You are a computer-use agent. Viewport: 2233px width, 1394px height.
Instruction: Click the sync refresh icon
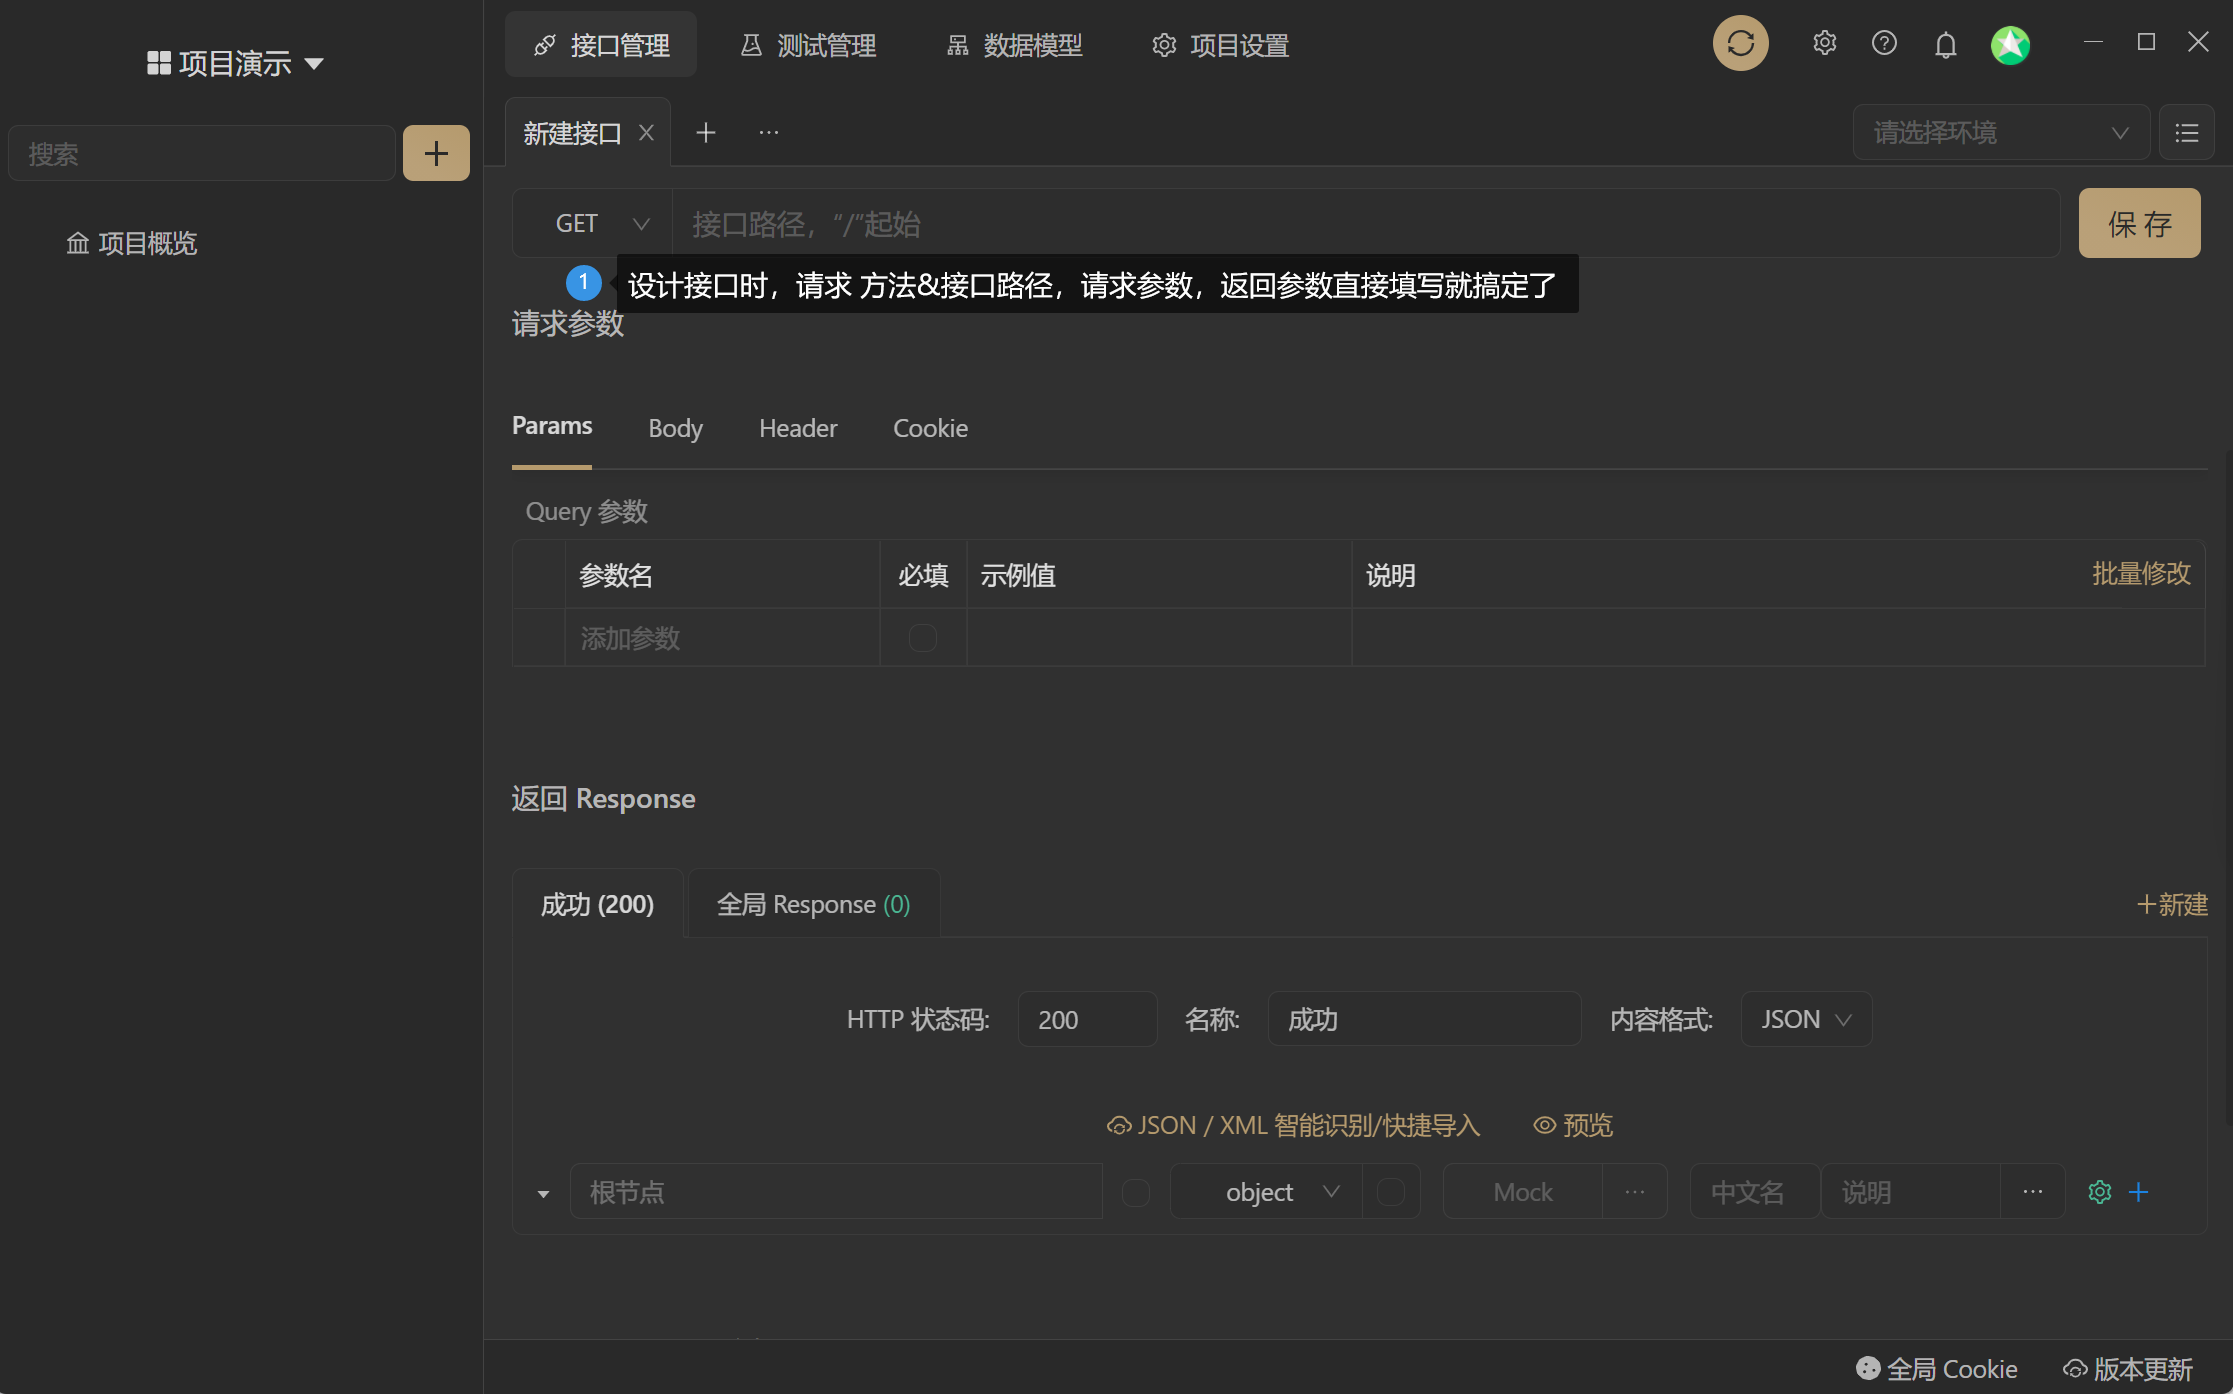1740,44
